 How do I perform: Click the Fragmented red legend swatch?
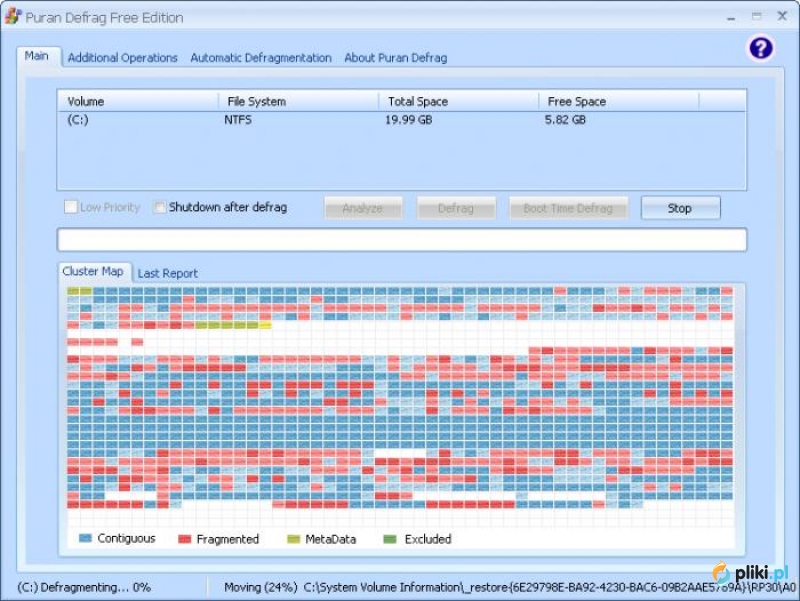(x=184, y=539)
